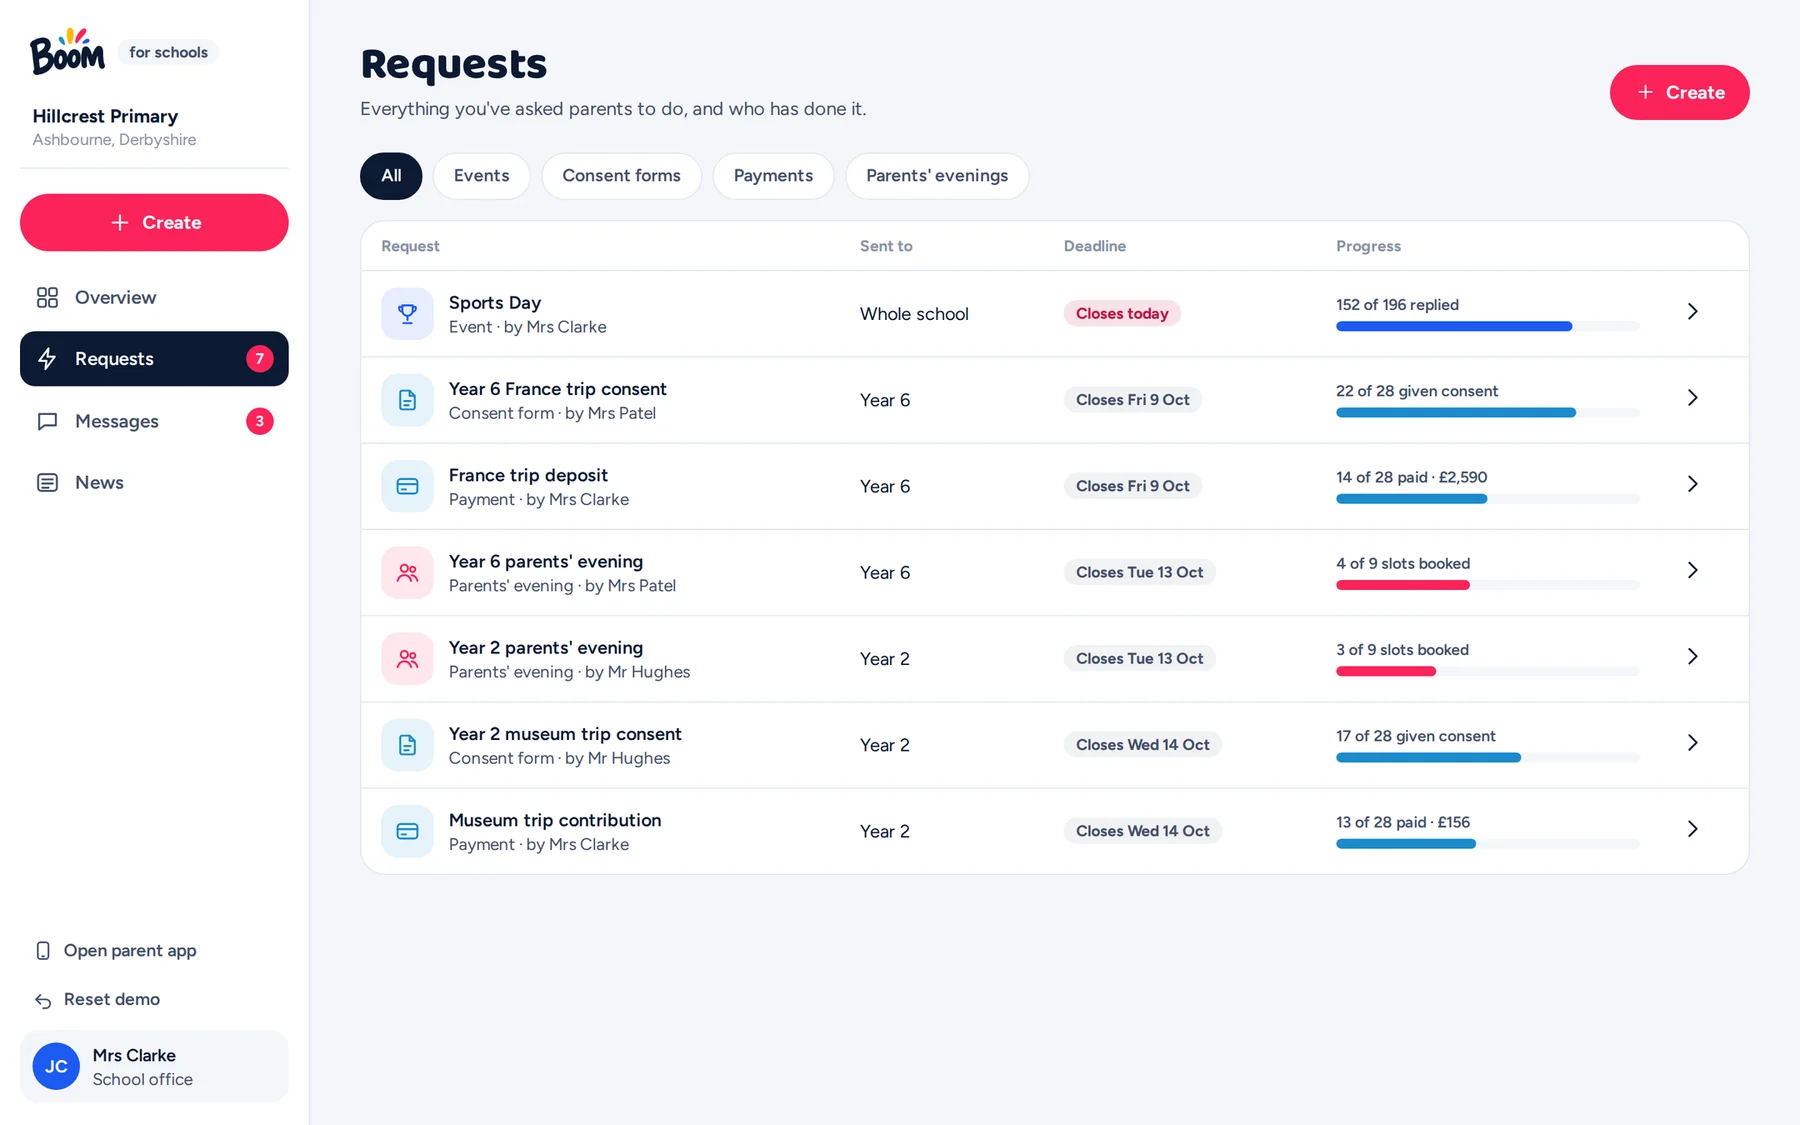This screenshot has height=1125, width=1800.
Task: Open Year 2 parents' evening chevron
Action: [x=1692, y=656]
